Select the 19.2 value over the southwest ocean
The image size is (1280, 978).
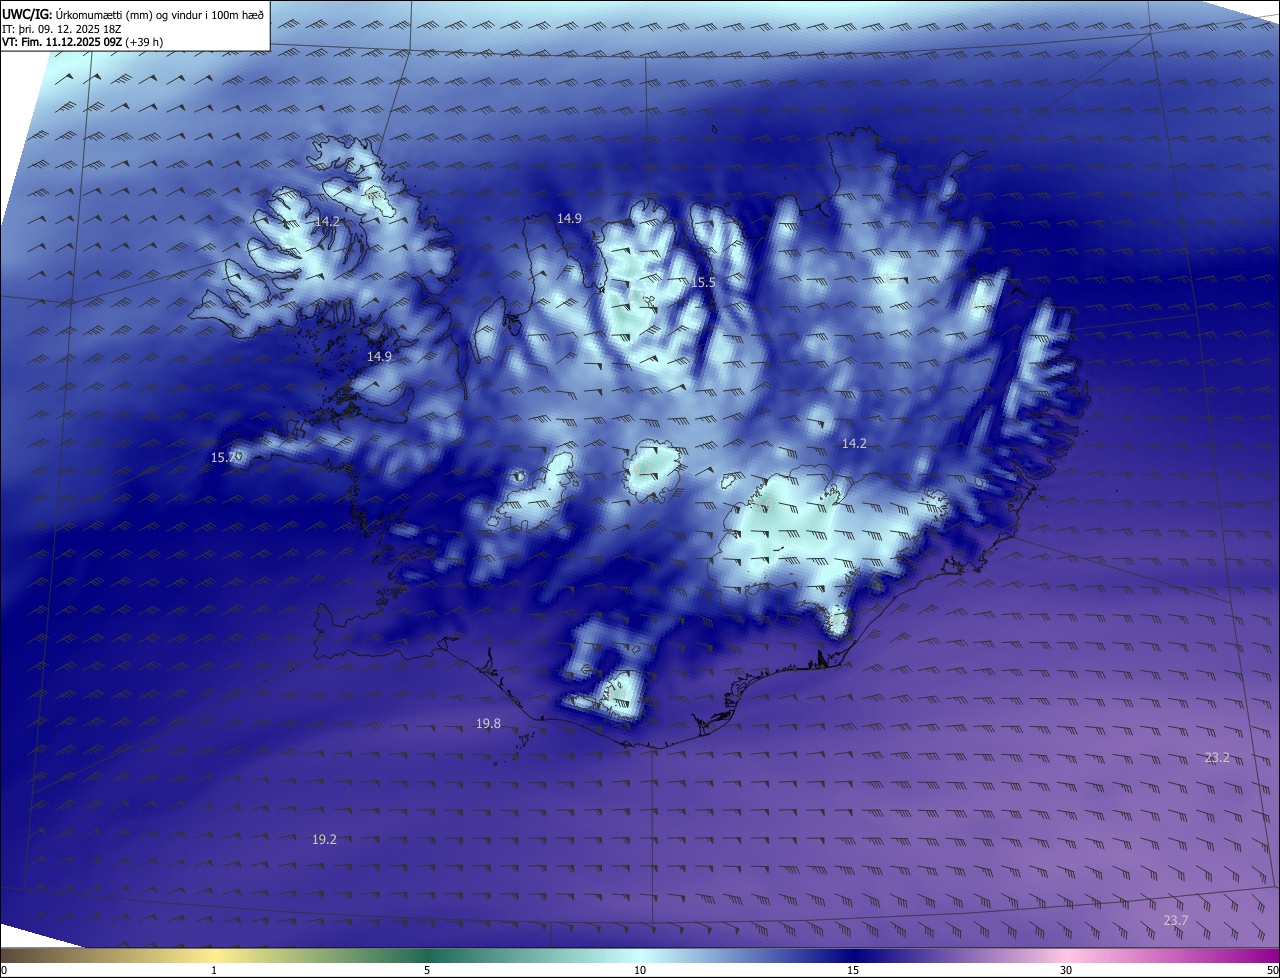tap(324, 840)
